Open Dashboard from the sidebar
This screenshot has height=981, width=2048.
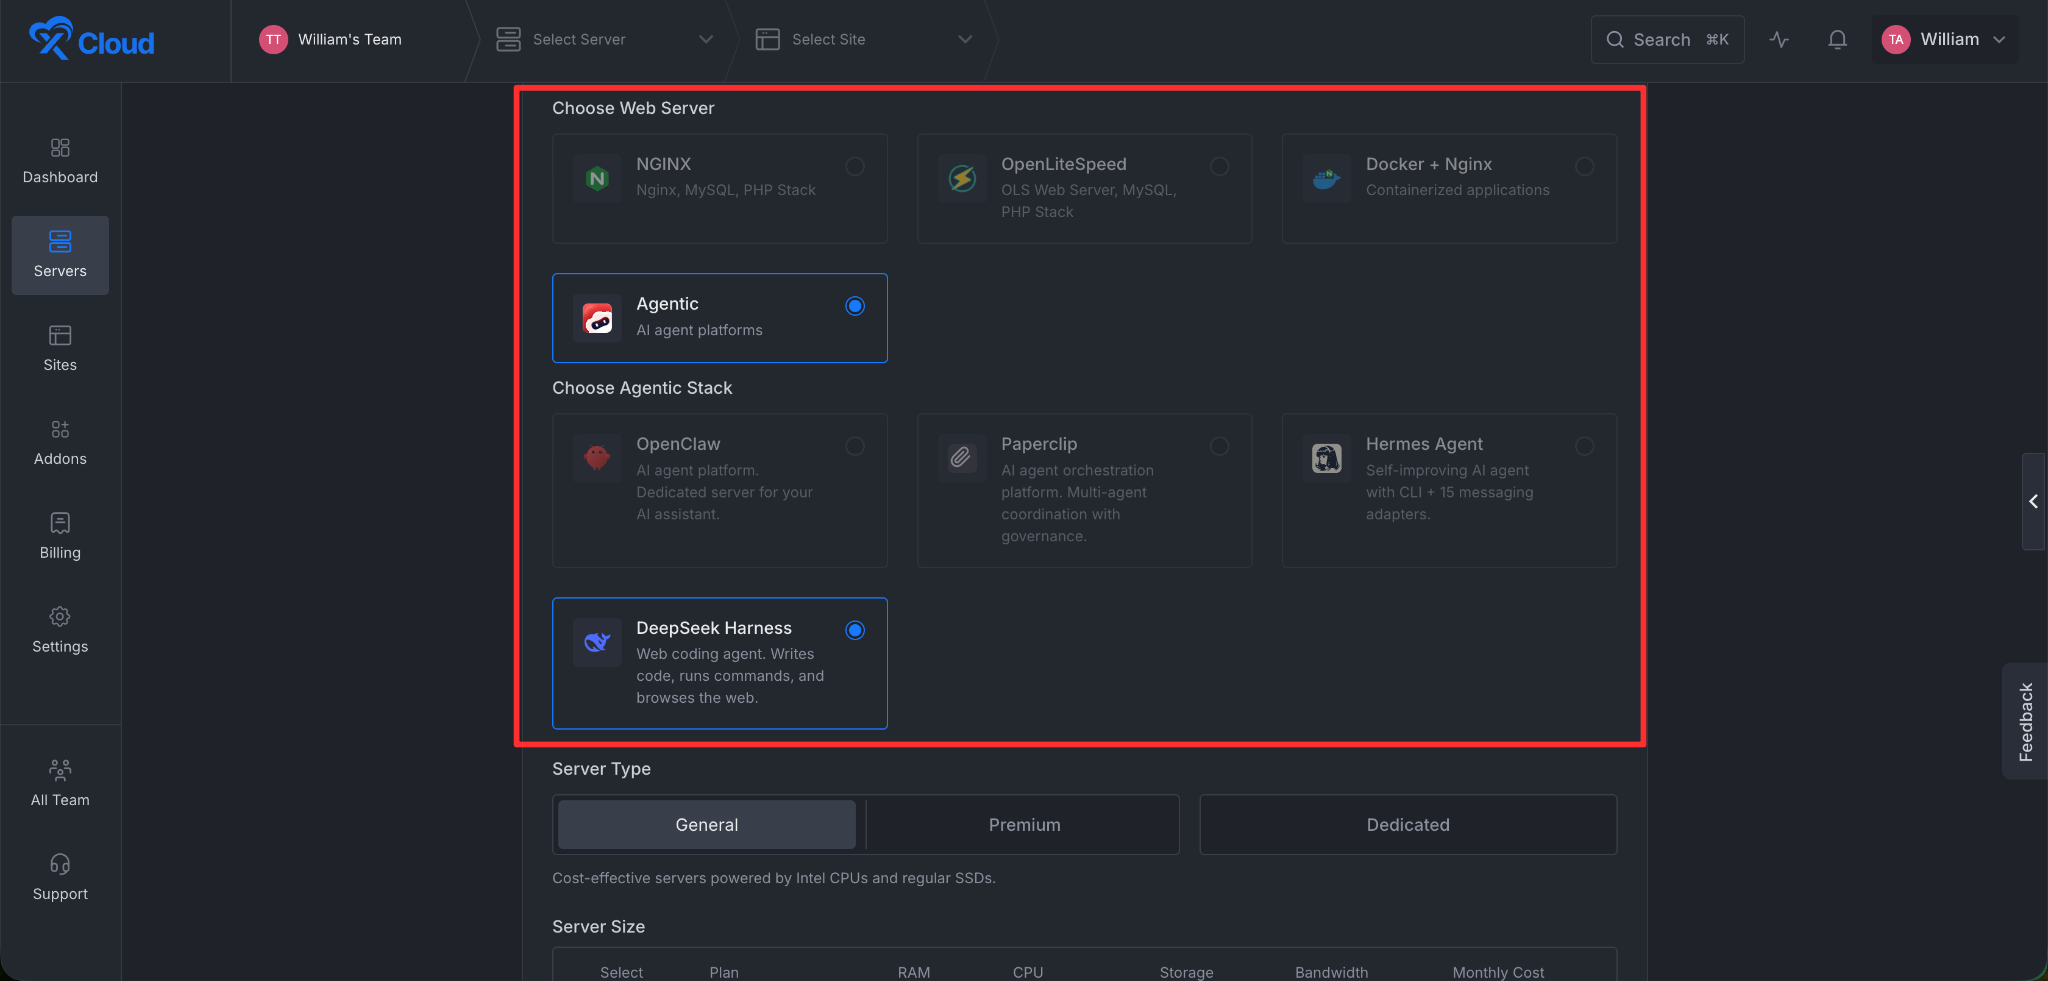[x=60, y=161]
